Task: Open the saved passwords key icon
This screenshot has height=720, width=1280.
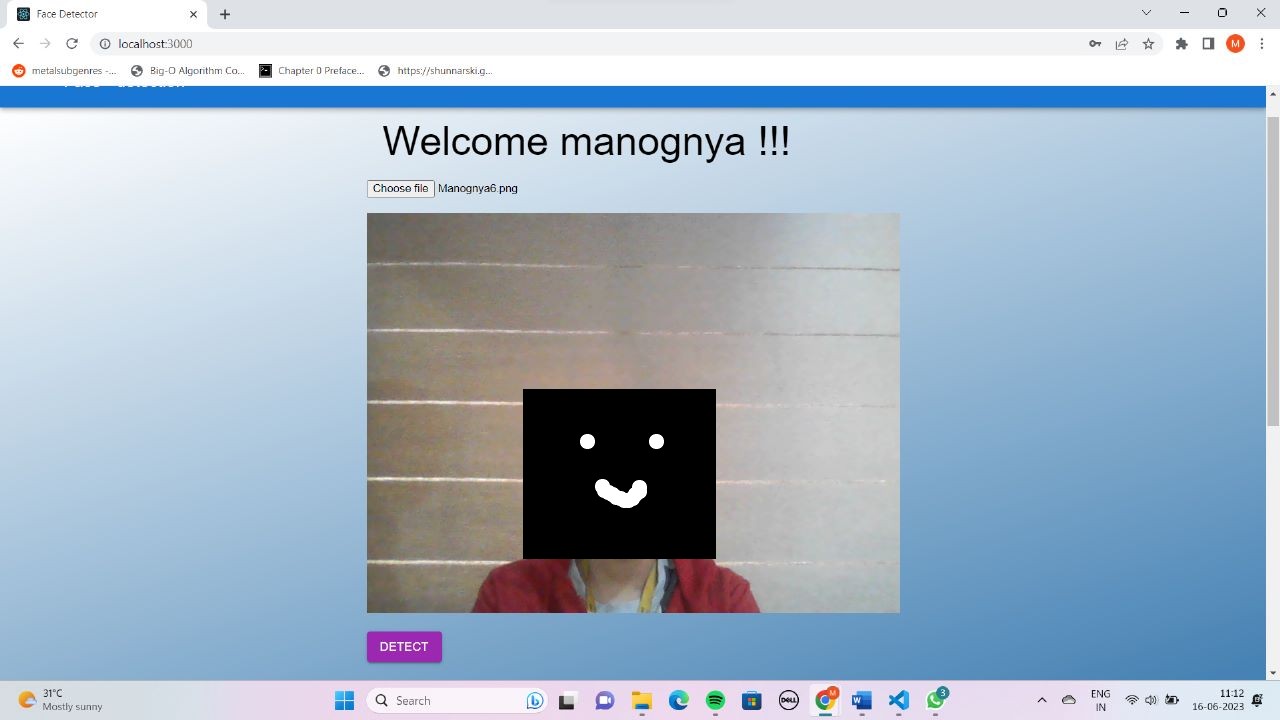Action: point(1096,44)
